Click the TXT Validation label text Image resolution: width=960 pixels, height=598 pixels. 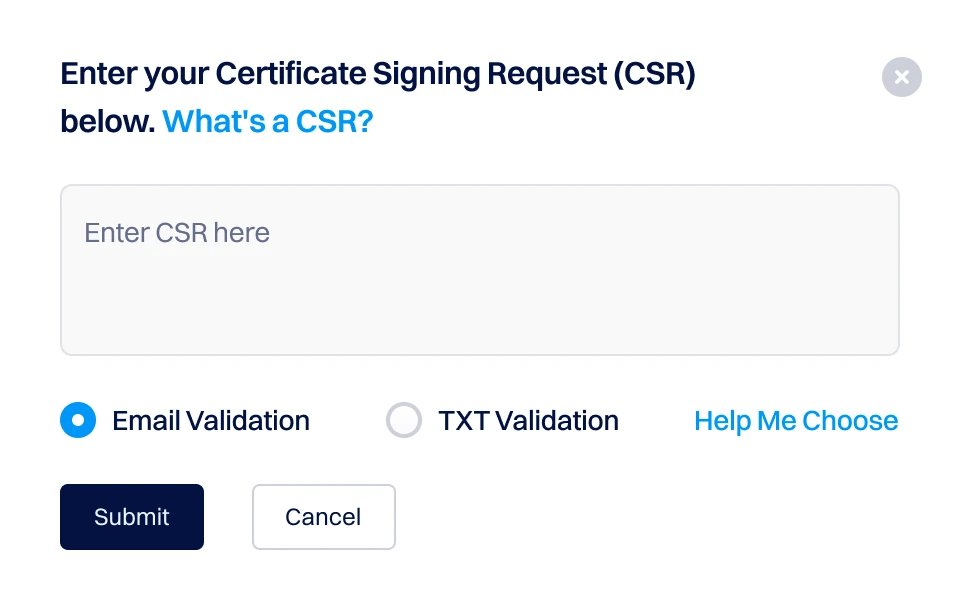point(528,420)
